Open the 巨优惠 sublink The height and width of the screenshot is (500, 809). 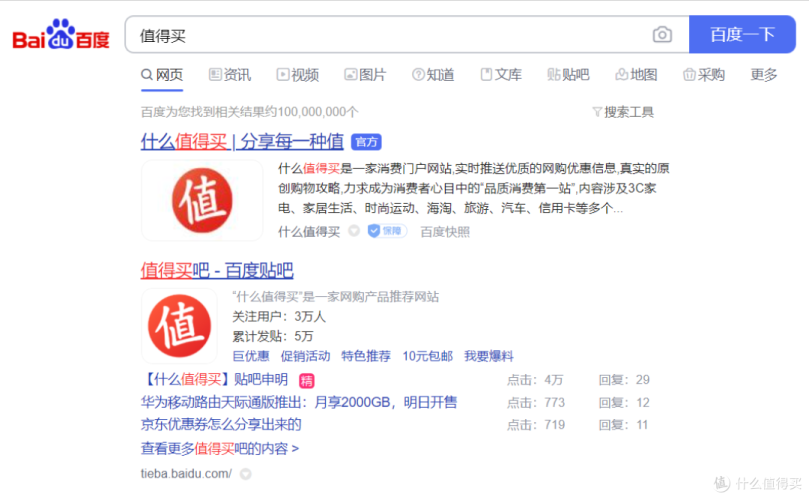tap(251, 356)
